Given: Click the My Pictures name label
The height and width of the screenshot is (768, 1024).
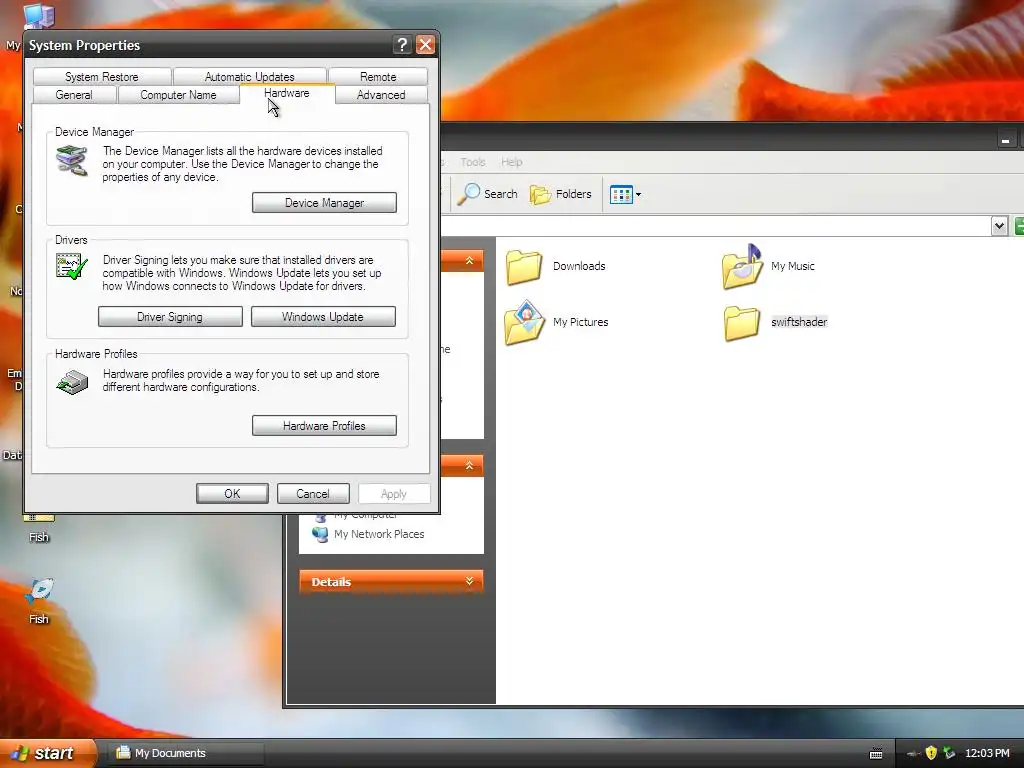Looking at the screenshot, I should 581,322.
